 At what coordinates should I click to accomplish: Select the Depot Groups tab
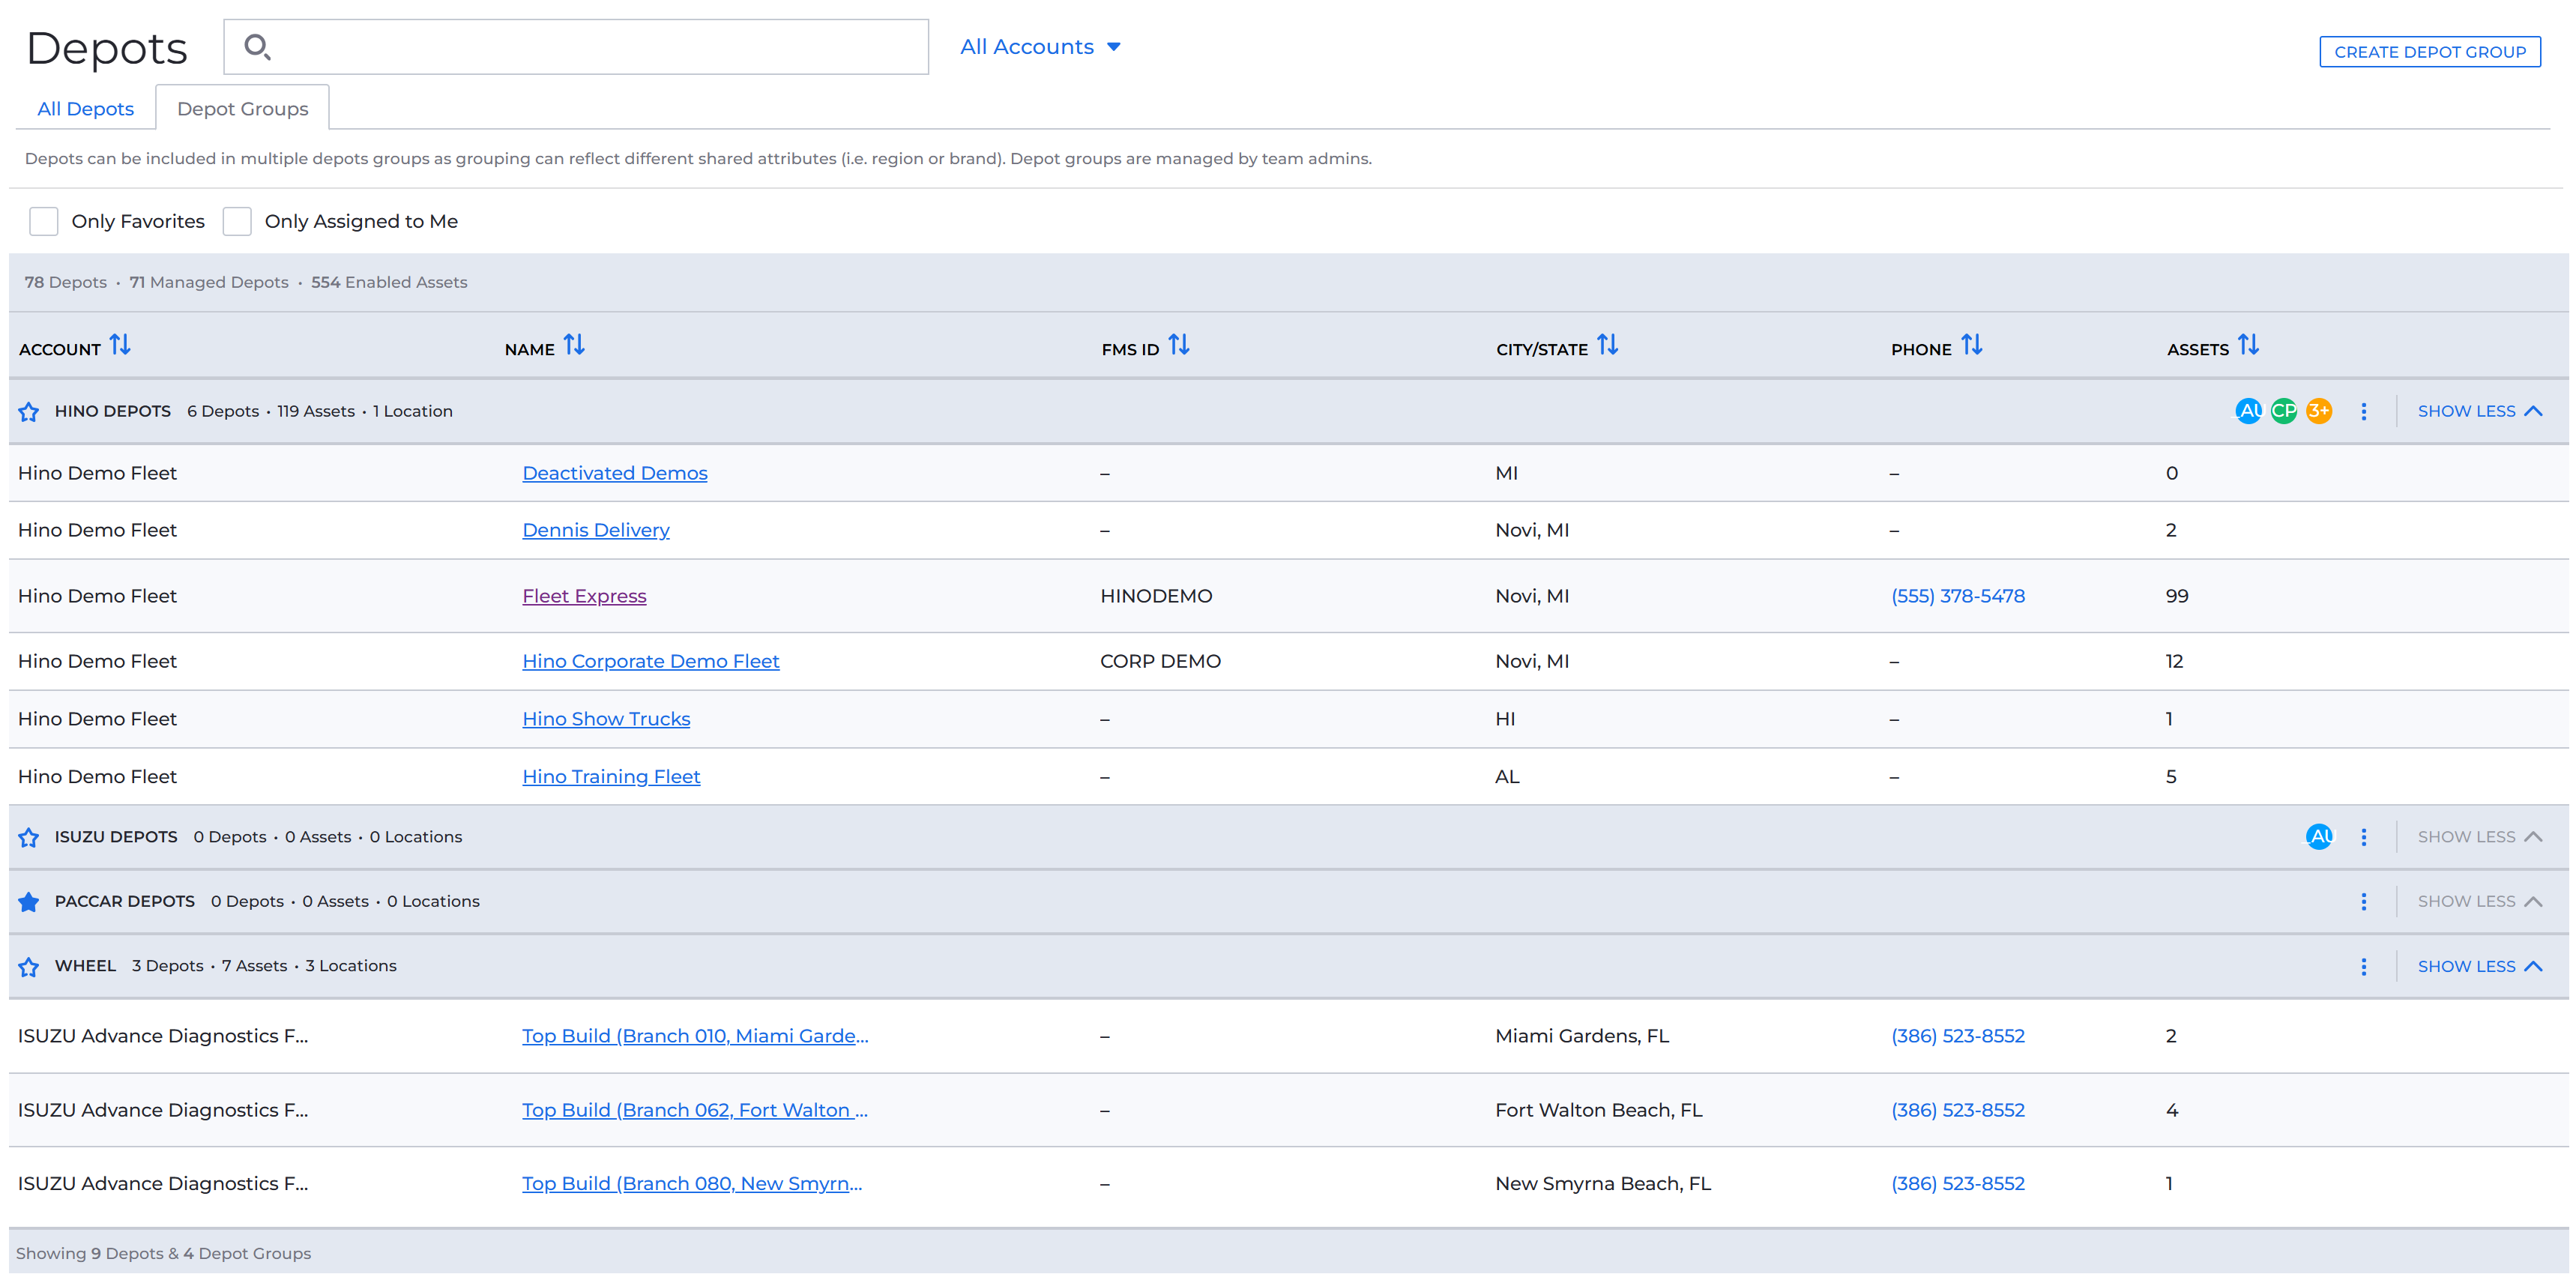(243, 109)
